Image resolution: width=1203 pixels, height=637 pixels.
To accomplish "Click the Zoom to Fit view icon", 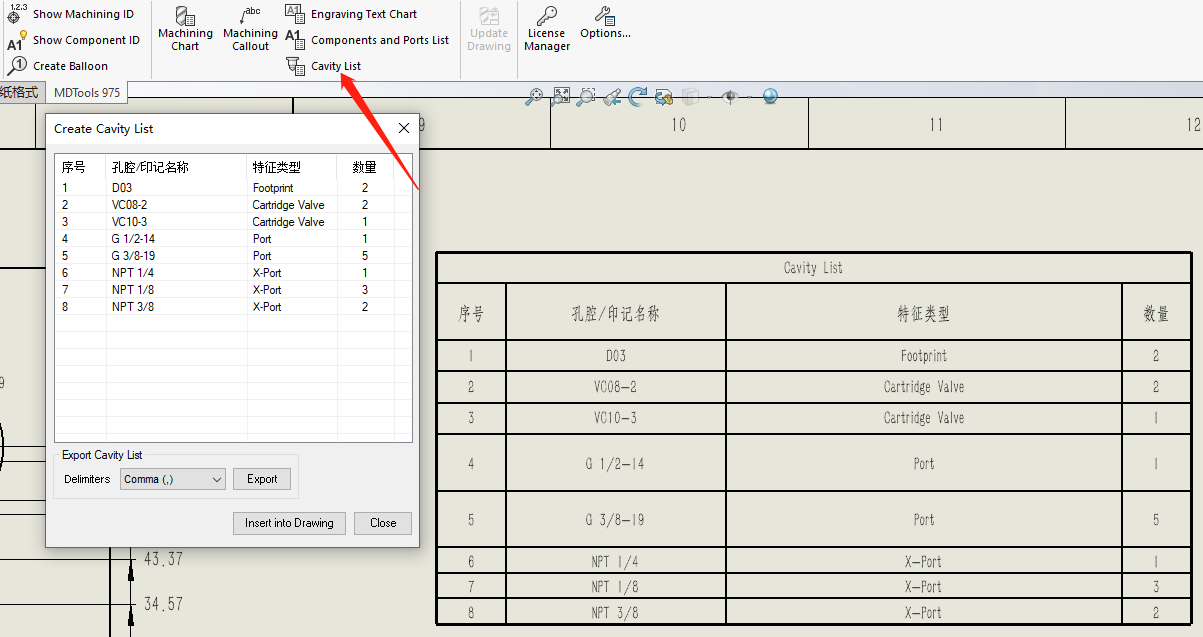I will 561,96.
